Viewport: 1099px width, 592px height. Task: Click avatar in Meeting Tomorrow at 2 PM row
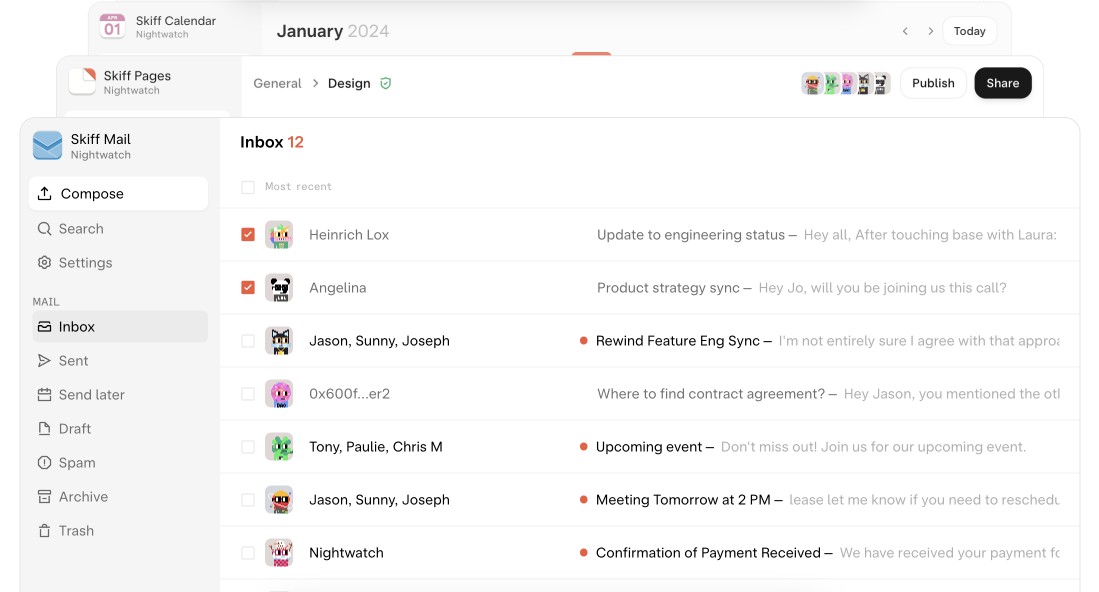pos(279,500)
